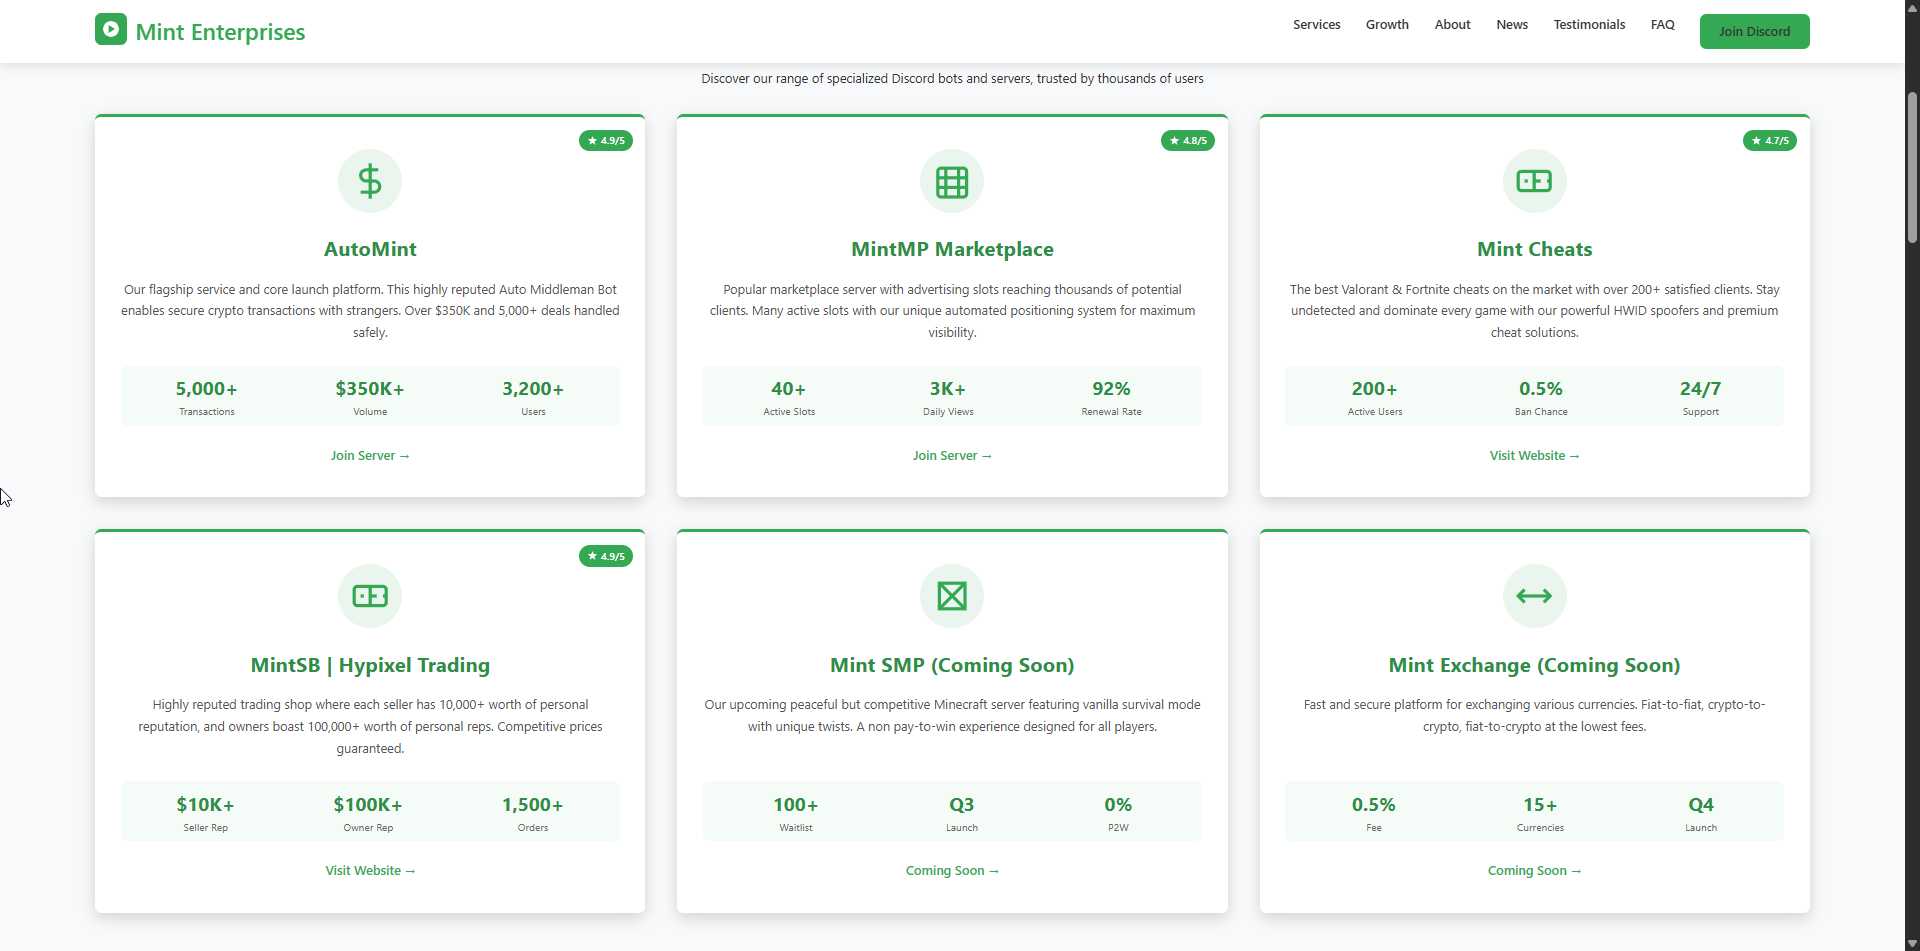1920x951 pixels.
Task: Go to the About section
Action: tap(1452, 25)
